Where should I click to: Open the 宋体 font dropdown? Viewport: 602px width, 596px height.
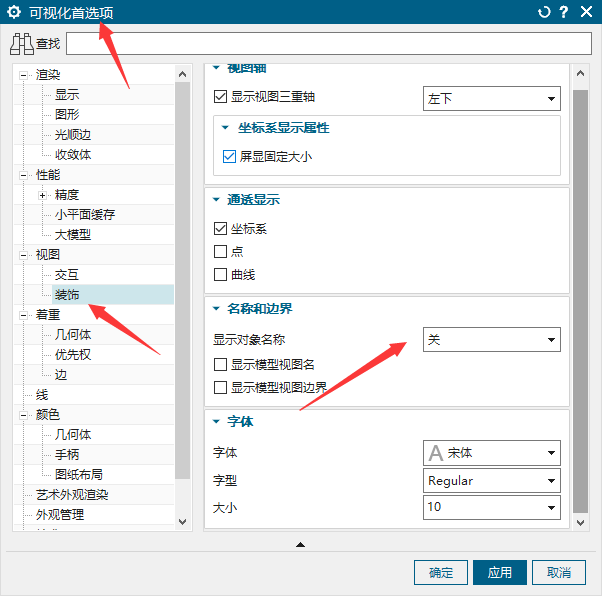(x=491, y=453)
